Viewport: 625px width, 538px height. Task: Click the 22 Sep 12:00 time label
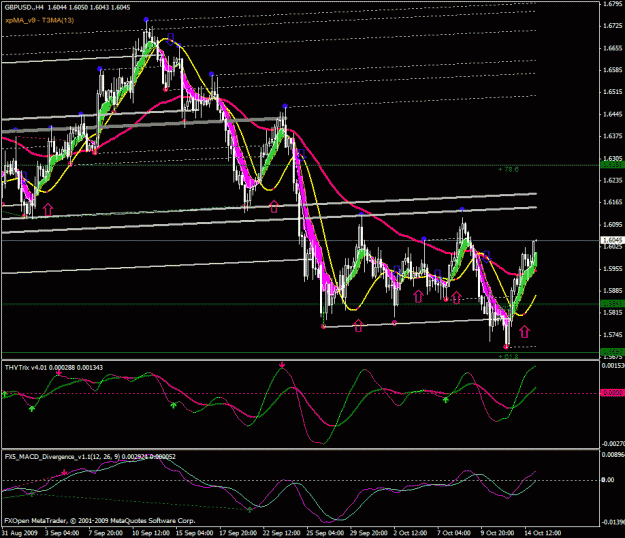click(281, 533)
